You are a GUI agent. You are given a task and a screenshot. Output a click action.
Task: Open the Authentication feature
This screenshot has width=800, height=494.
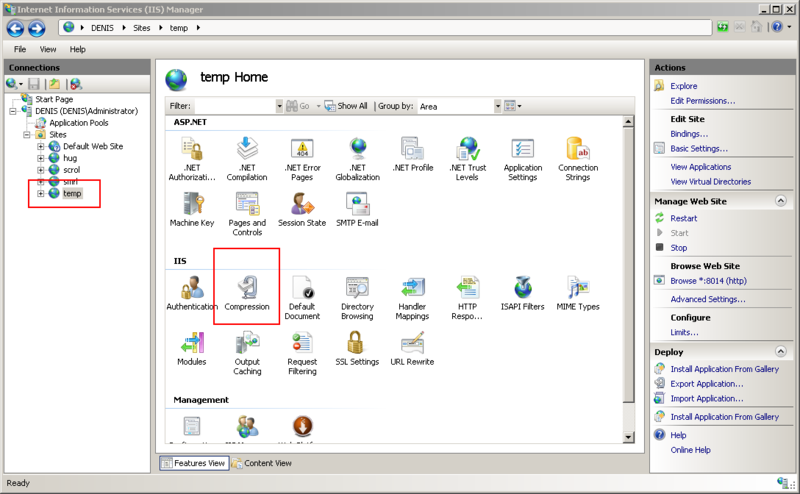[192, 293]
